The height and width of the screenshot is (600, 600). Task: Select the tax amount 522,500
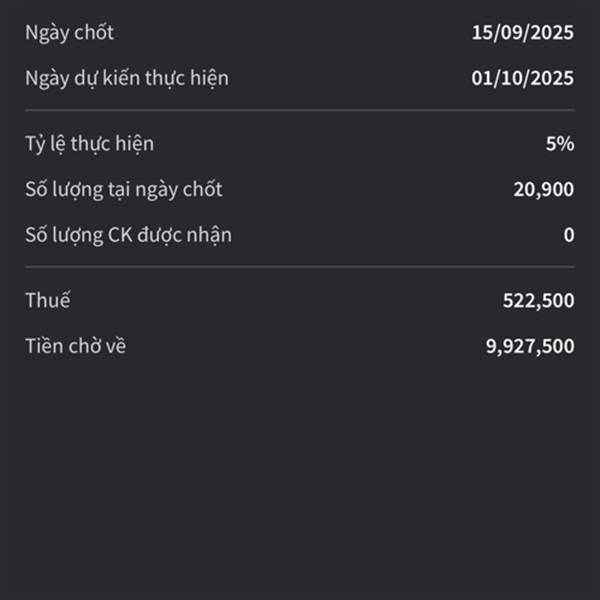coord(538,301)
